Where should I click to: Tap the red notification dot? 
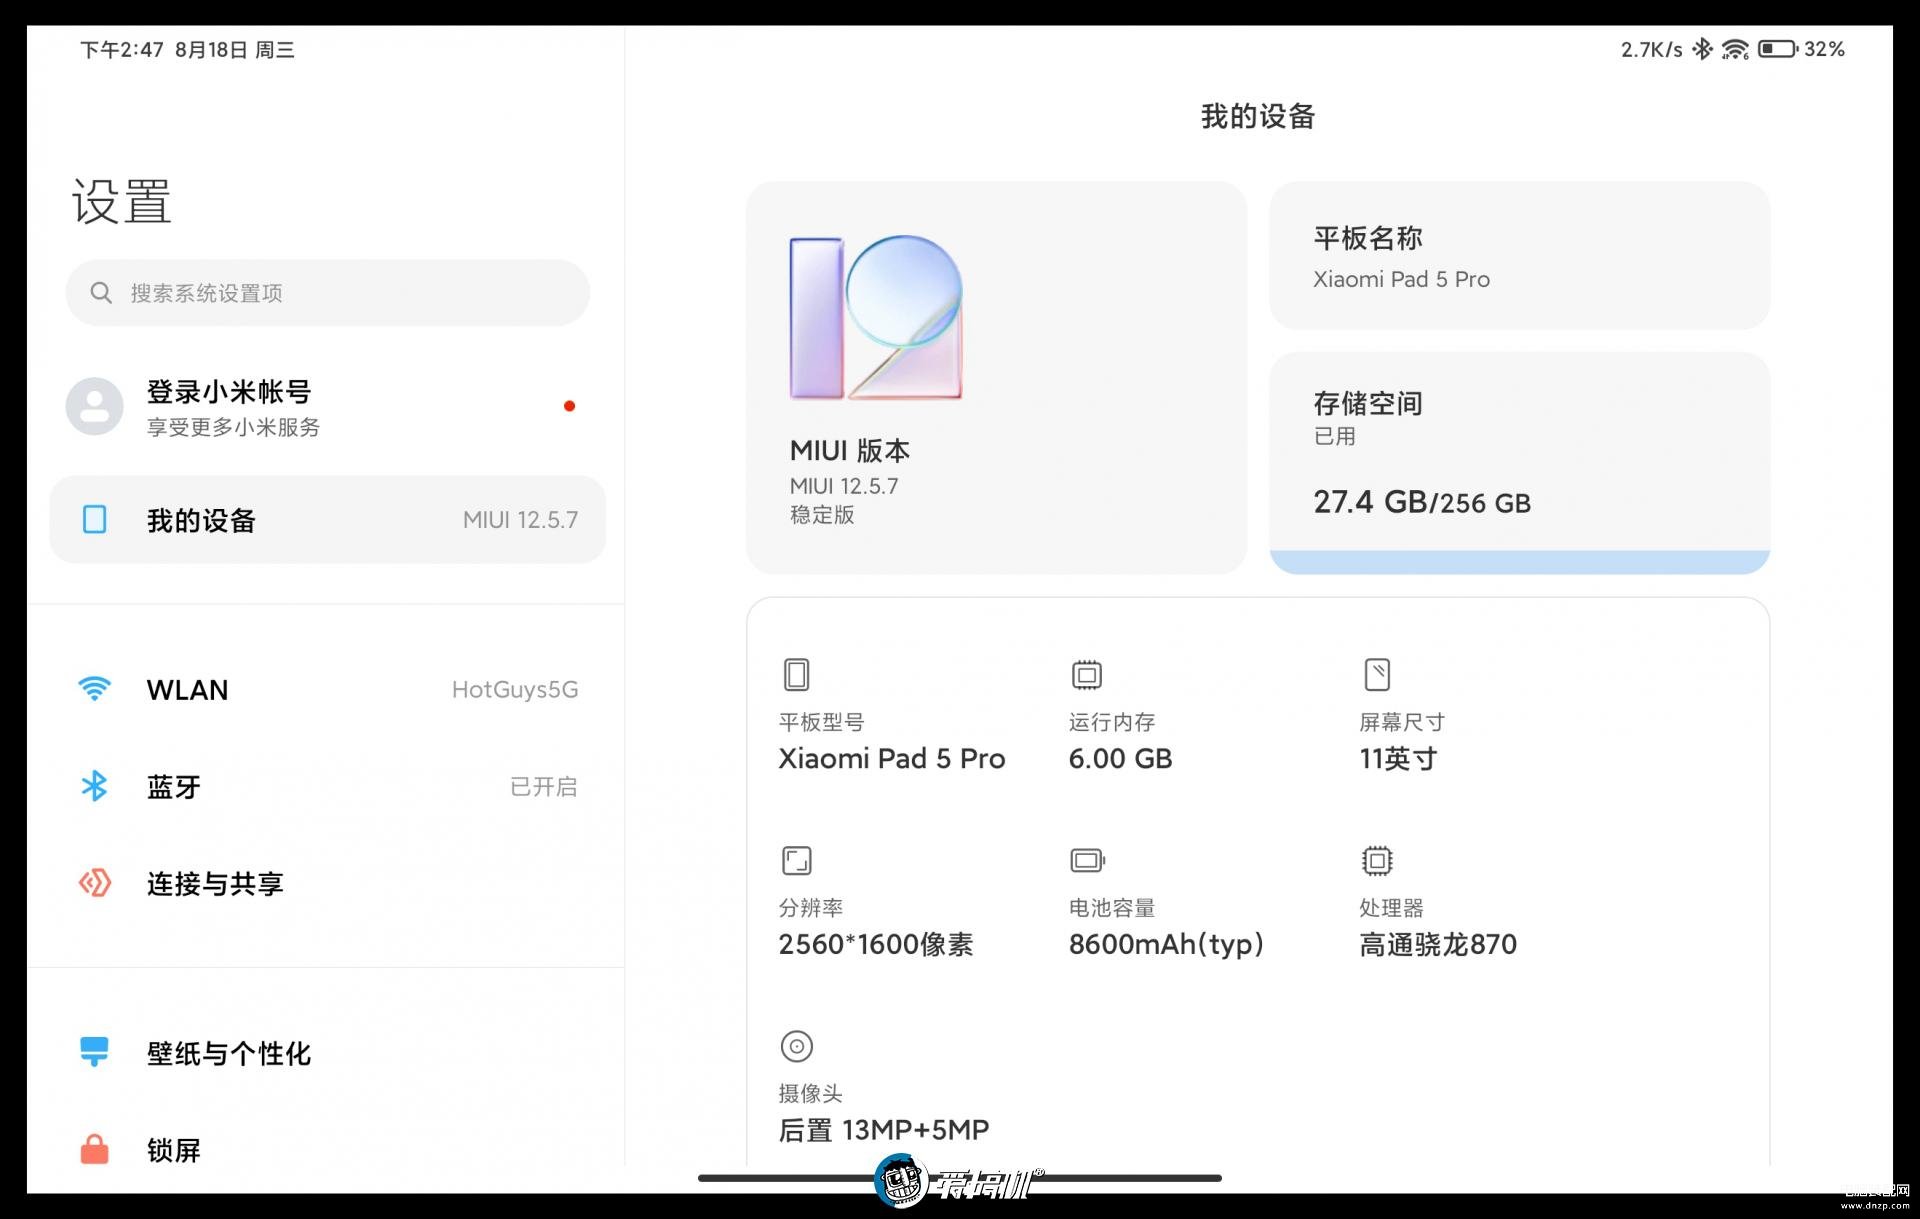coord(569,406)
